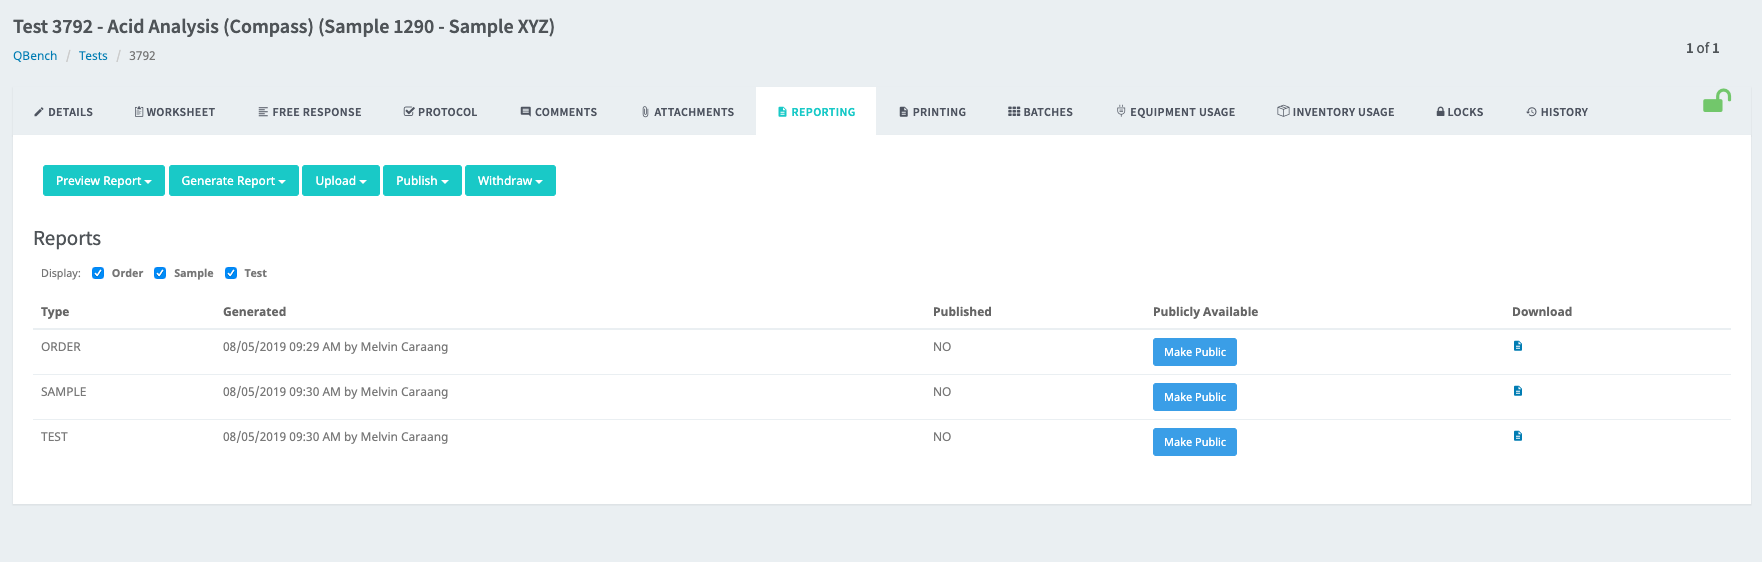Screen dimensions: 1762x562
Task: Disable the Test display checkbox
Action: pos(231,273)
